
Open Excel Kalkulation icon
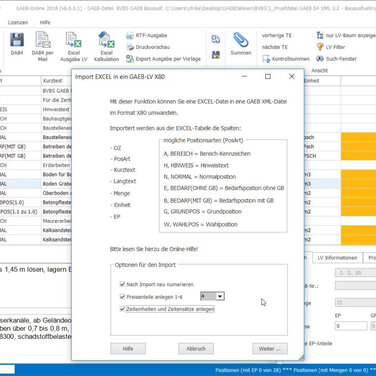coord(106,40)
